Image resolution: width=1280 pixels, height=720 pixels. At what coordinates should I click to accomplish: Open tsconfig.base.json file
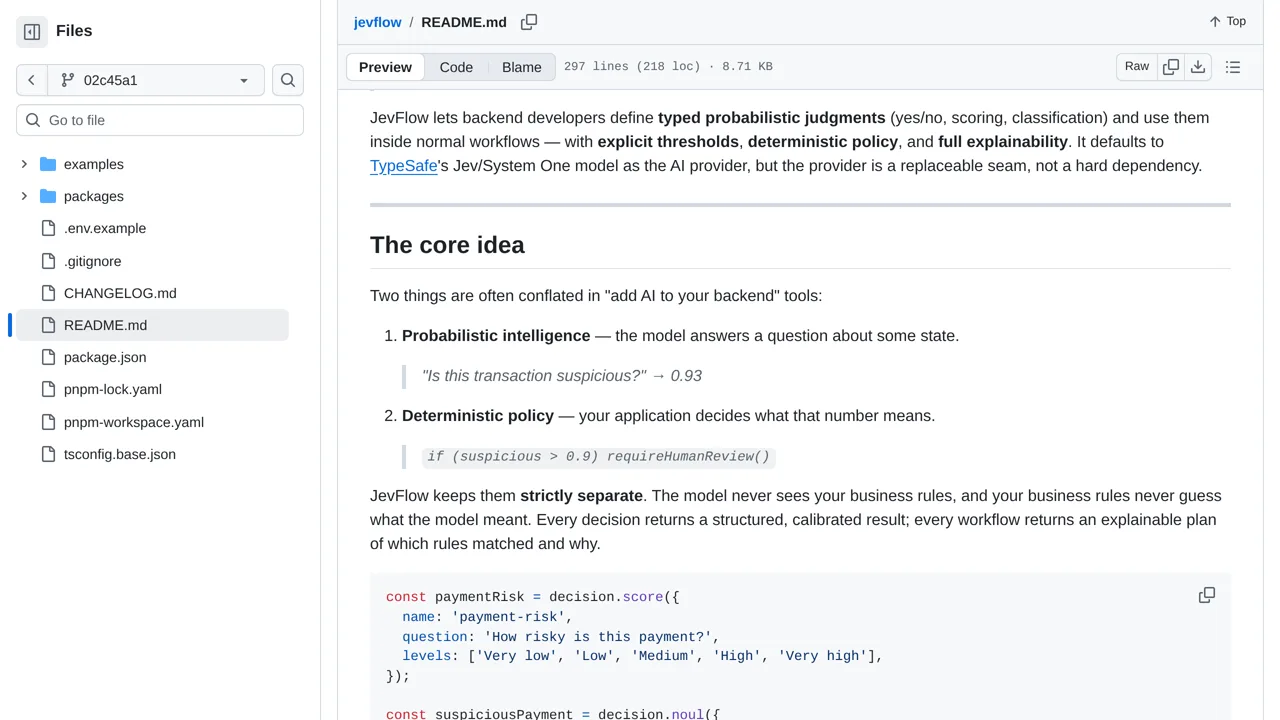click(x=120, y=454)
